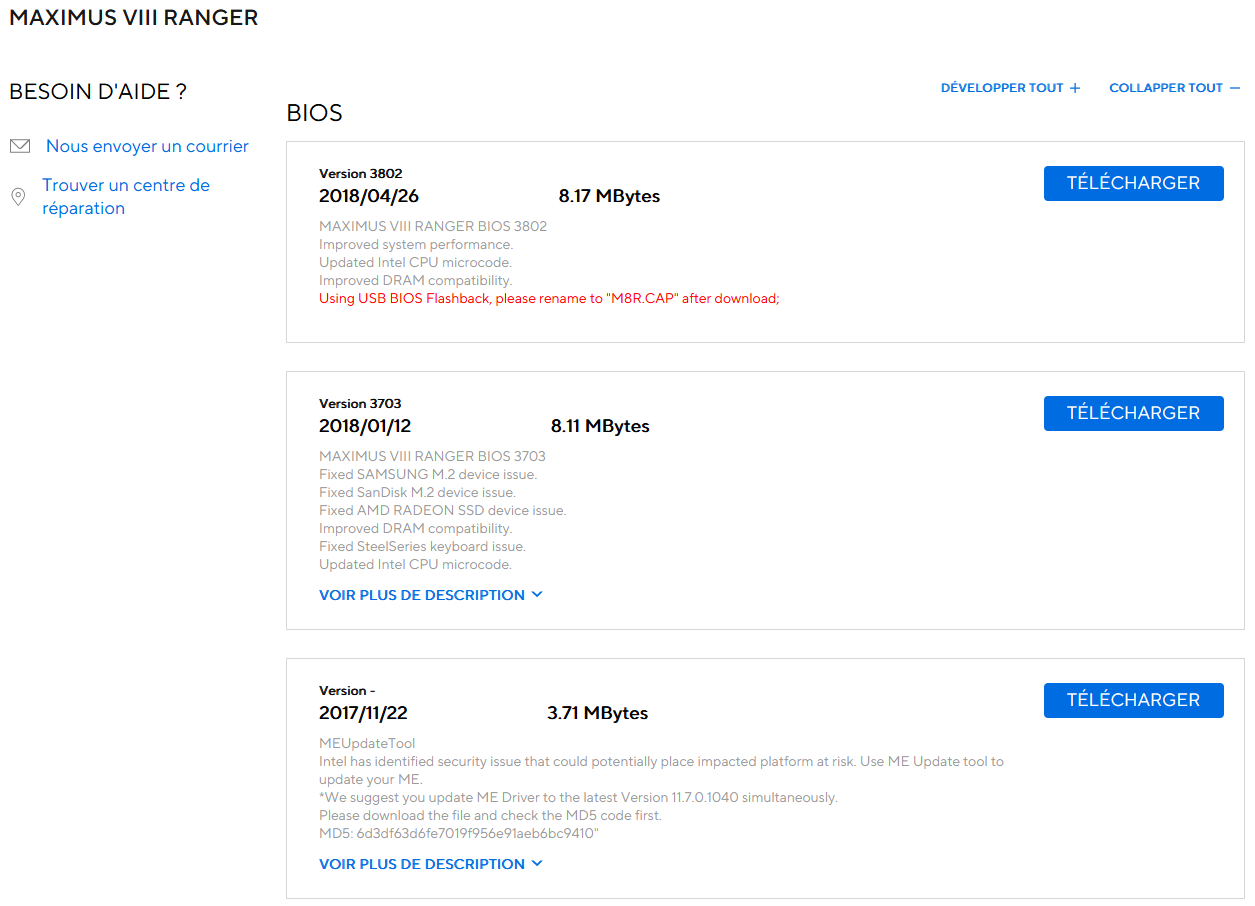Click 'MAXIMUS VIII RANGER BIOS 3703' line

tap(432, 457)
